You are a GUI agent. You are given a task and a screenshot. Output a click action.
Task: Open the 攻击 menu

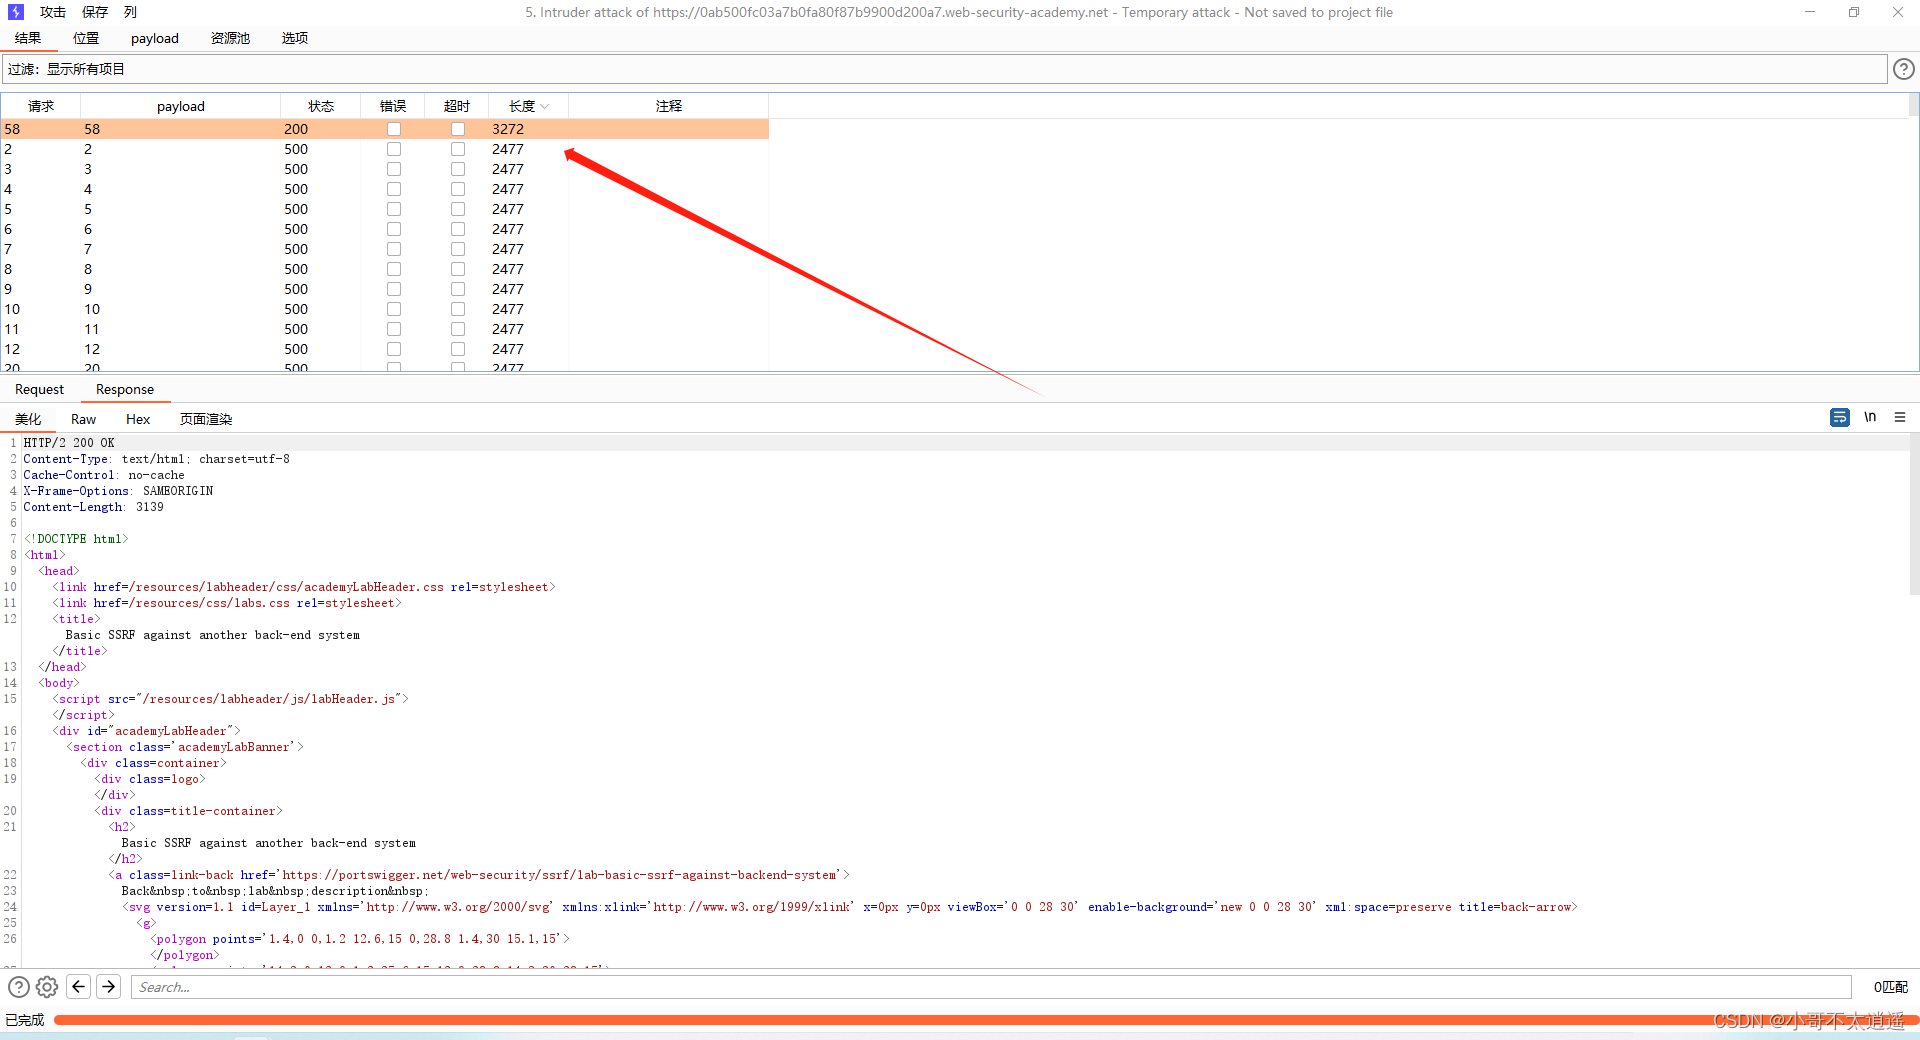(x=53, y=12)
